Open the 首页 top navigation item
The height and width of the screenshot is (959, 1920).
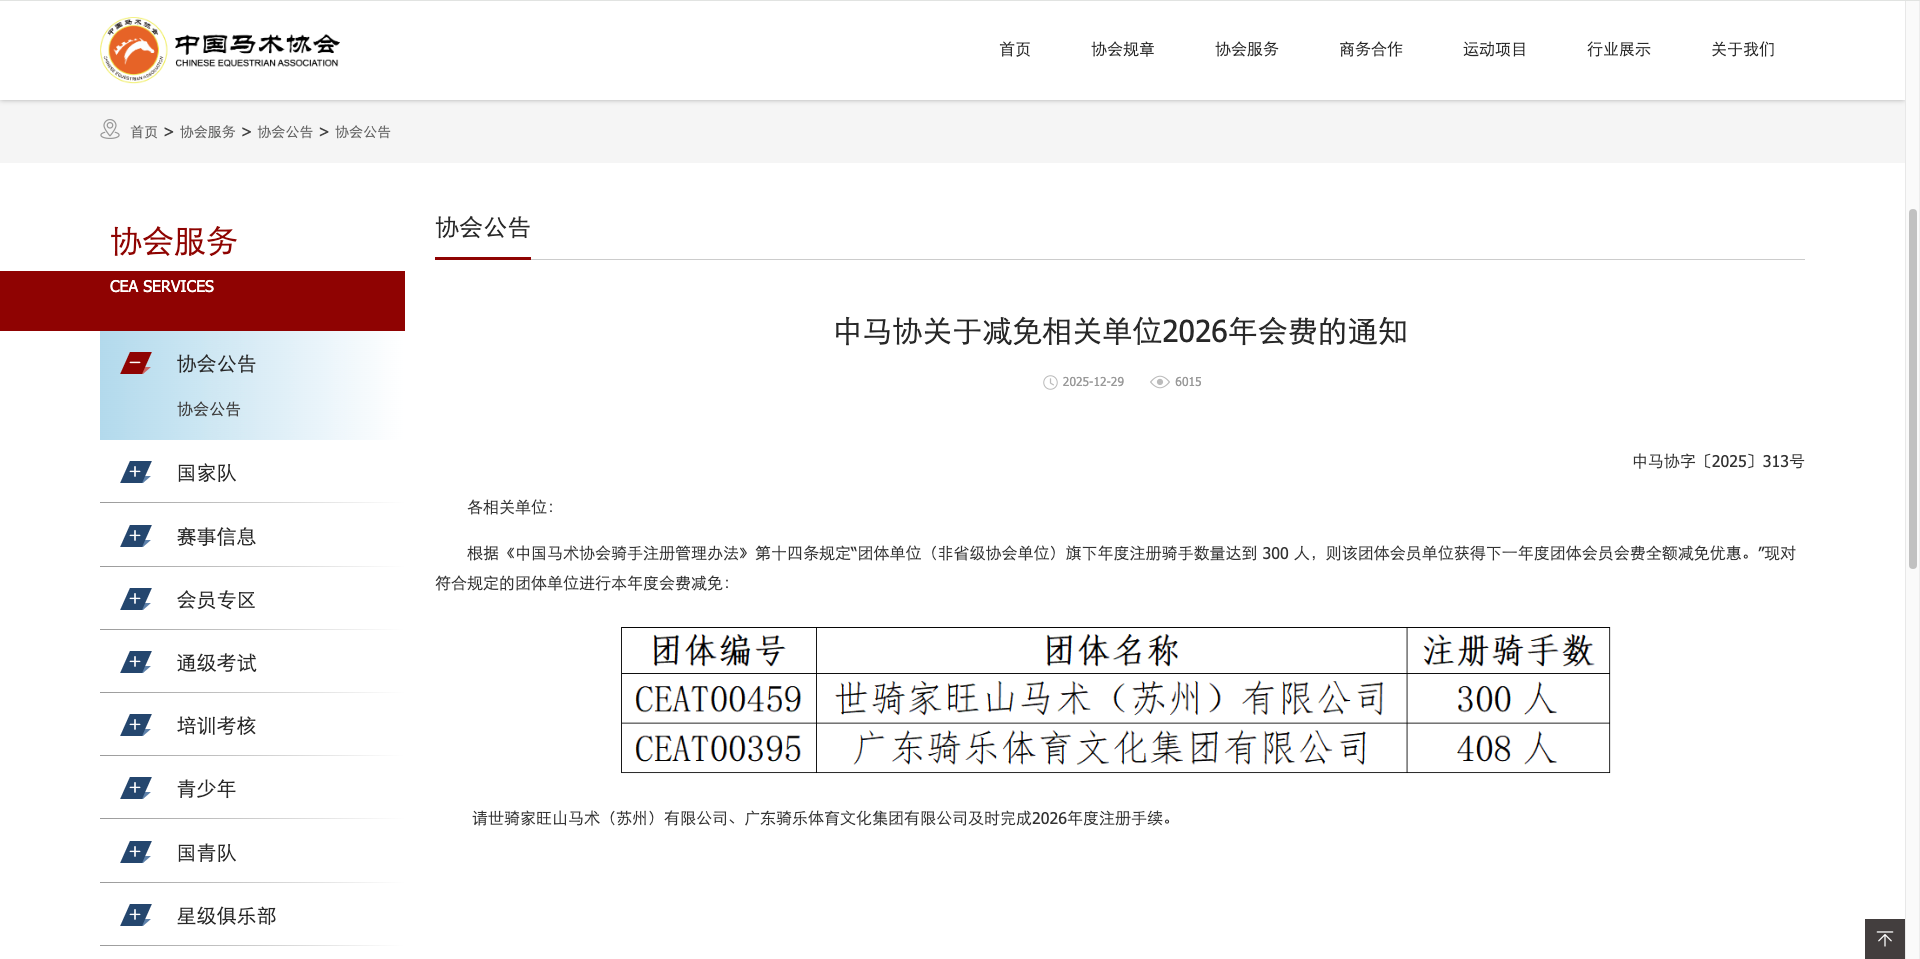pos(1015,49)
